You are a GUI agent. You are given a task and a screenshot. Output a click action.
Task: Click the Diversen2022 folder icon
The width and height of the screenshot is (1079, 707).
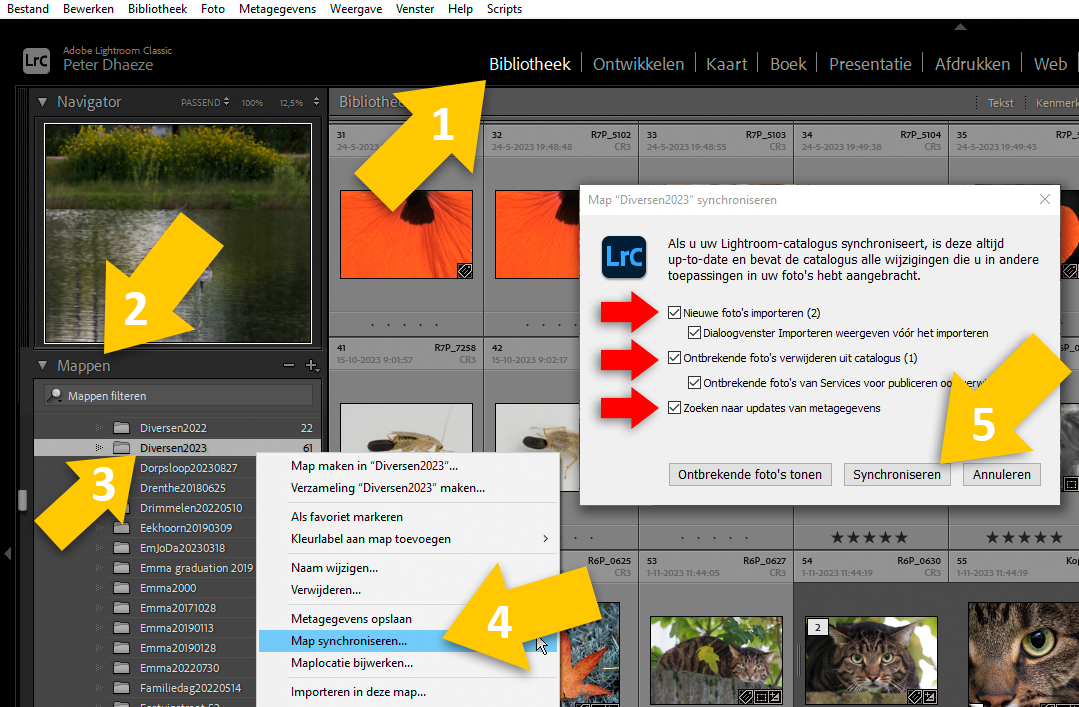tap(122, 428)
